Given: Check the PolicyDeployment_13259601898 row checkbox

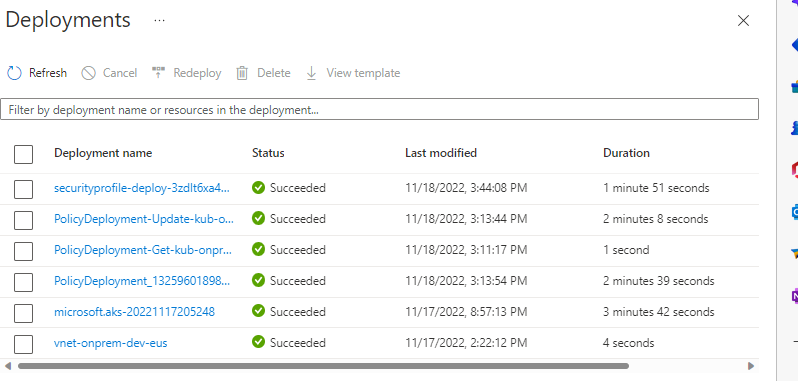Looking at the screenshot, I should pos(23,282).
